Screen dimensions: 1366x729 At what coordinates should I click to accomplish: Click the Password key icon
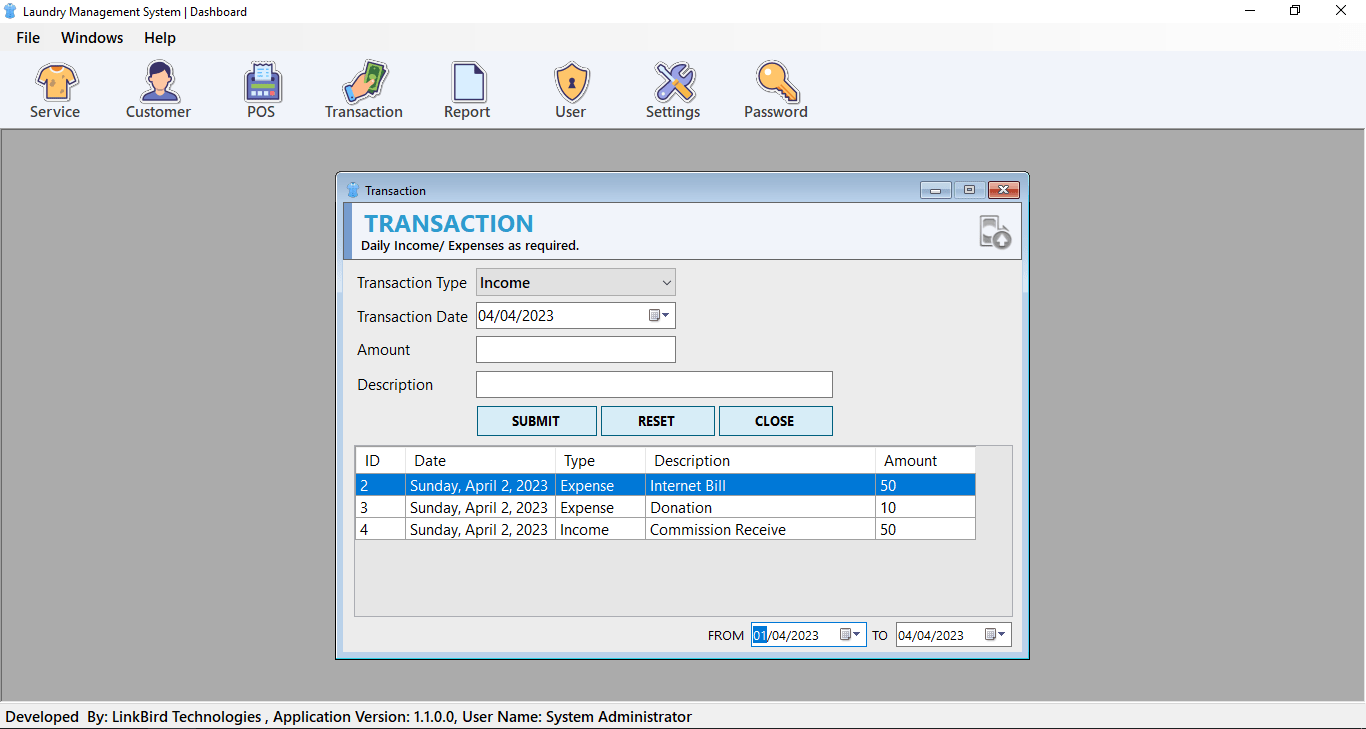[x=775, y=88]
